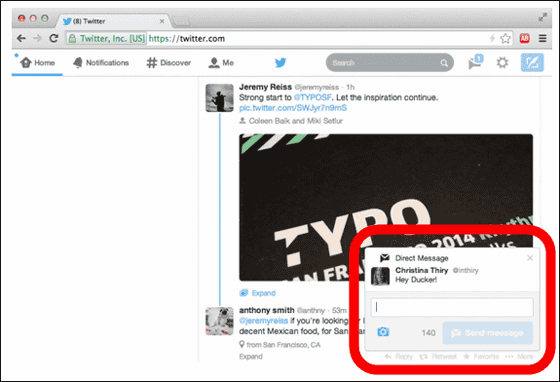
Task: Open Discover tab
Action: tap(169, 63)
